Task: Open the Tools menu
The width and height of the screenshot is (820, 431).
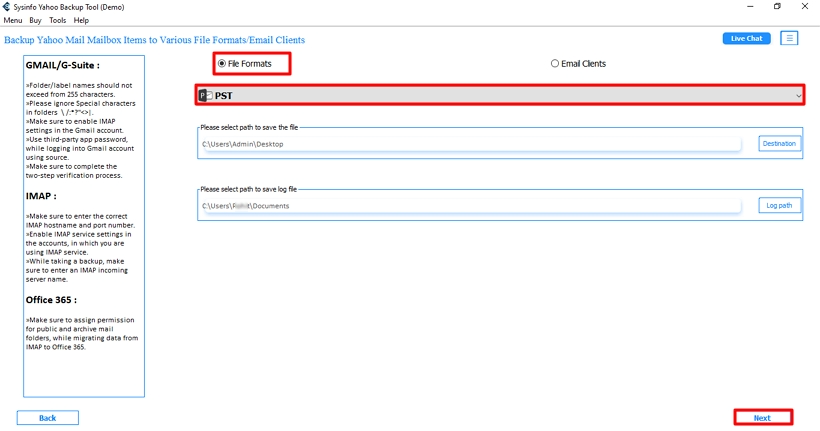Action: coord(58,20)
